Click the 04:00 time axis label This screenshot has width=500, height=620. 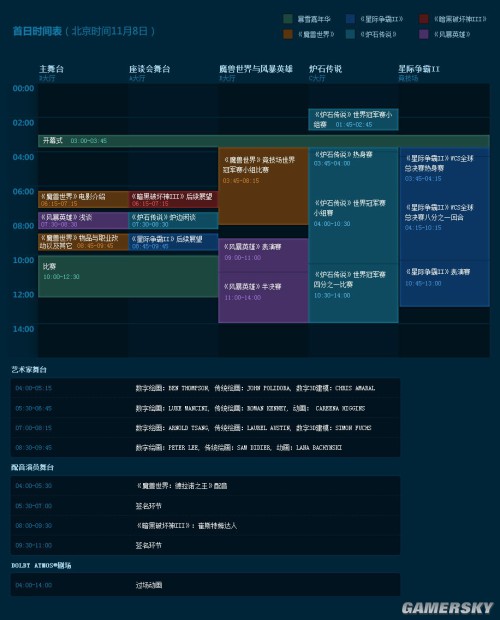pyautogui.click(x=23, y=157)
